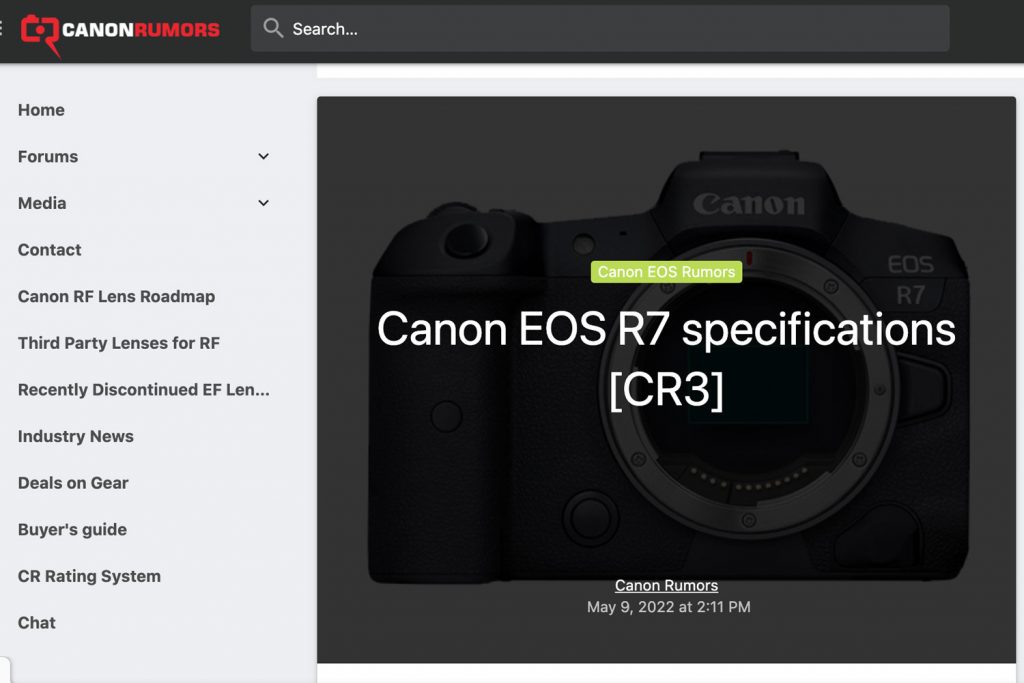Navigate to Industry News
1024x683 pixels.
[x=75, y=437]
